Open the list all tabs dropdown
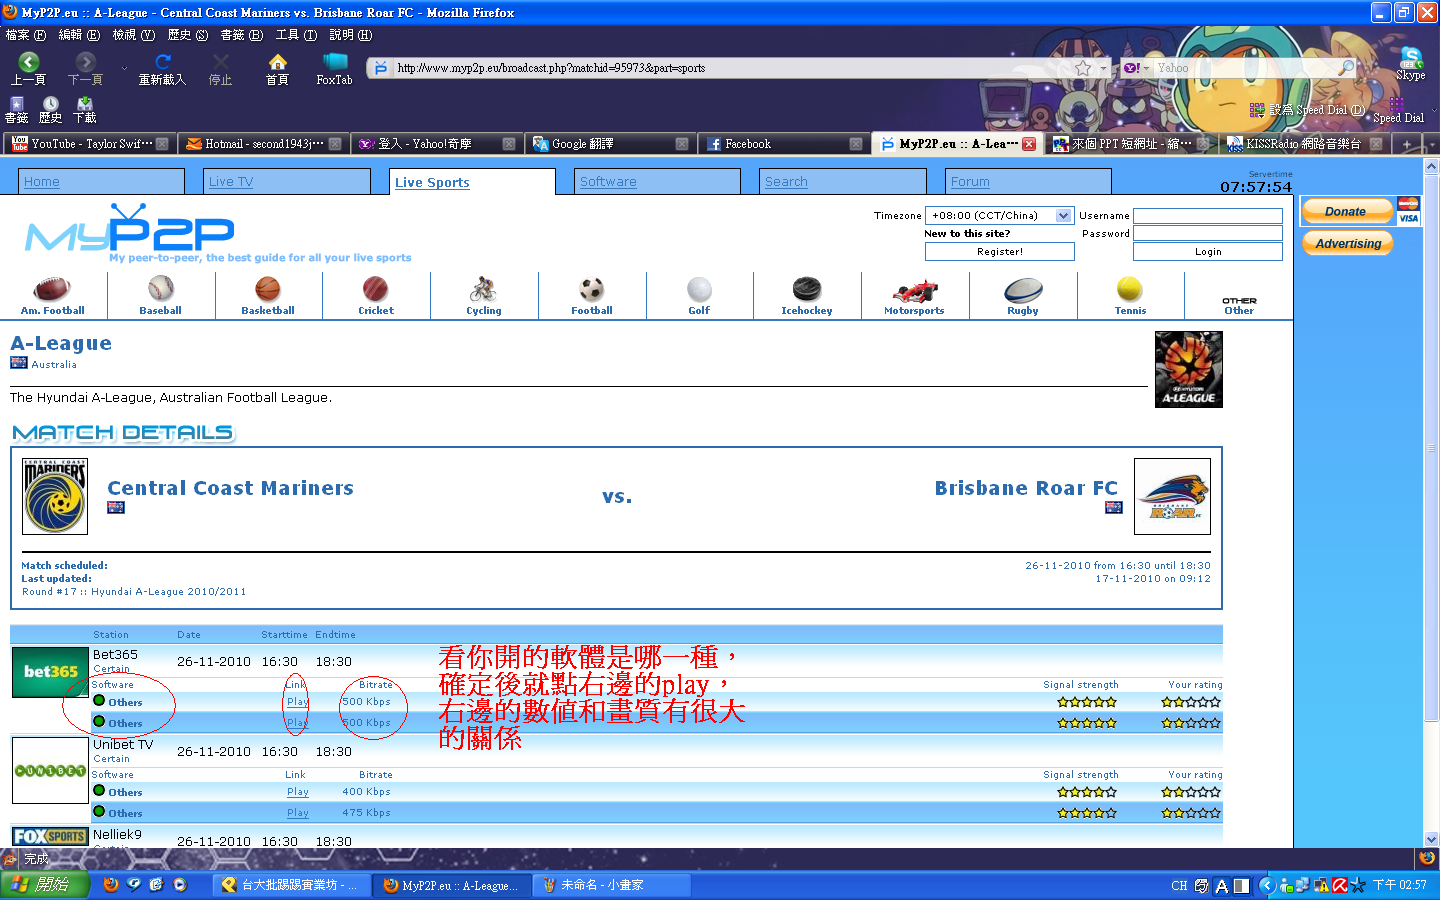 point(1431,144)
